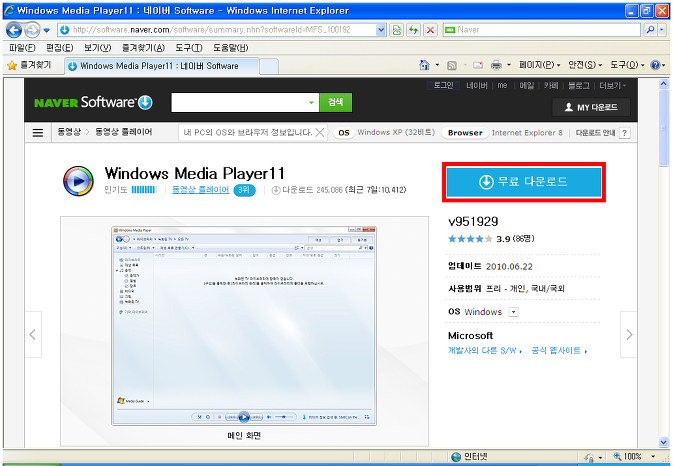Click the magnifier search icon in IE
Screen dimensions: 673x466
(650, 30)
